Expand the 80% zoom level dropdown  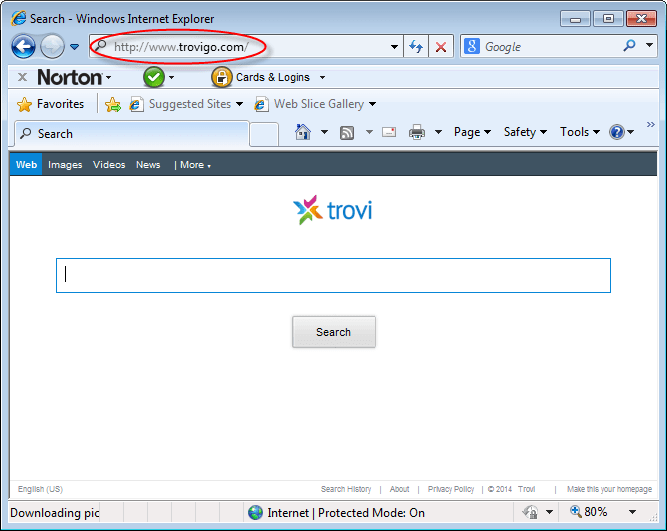[x=633, y=512]
